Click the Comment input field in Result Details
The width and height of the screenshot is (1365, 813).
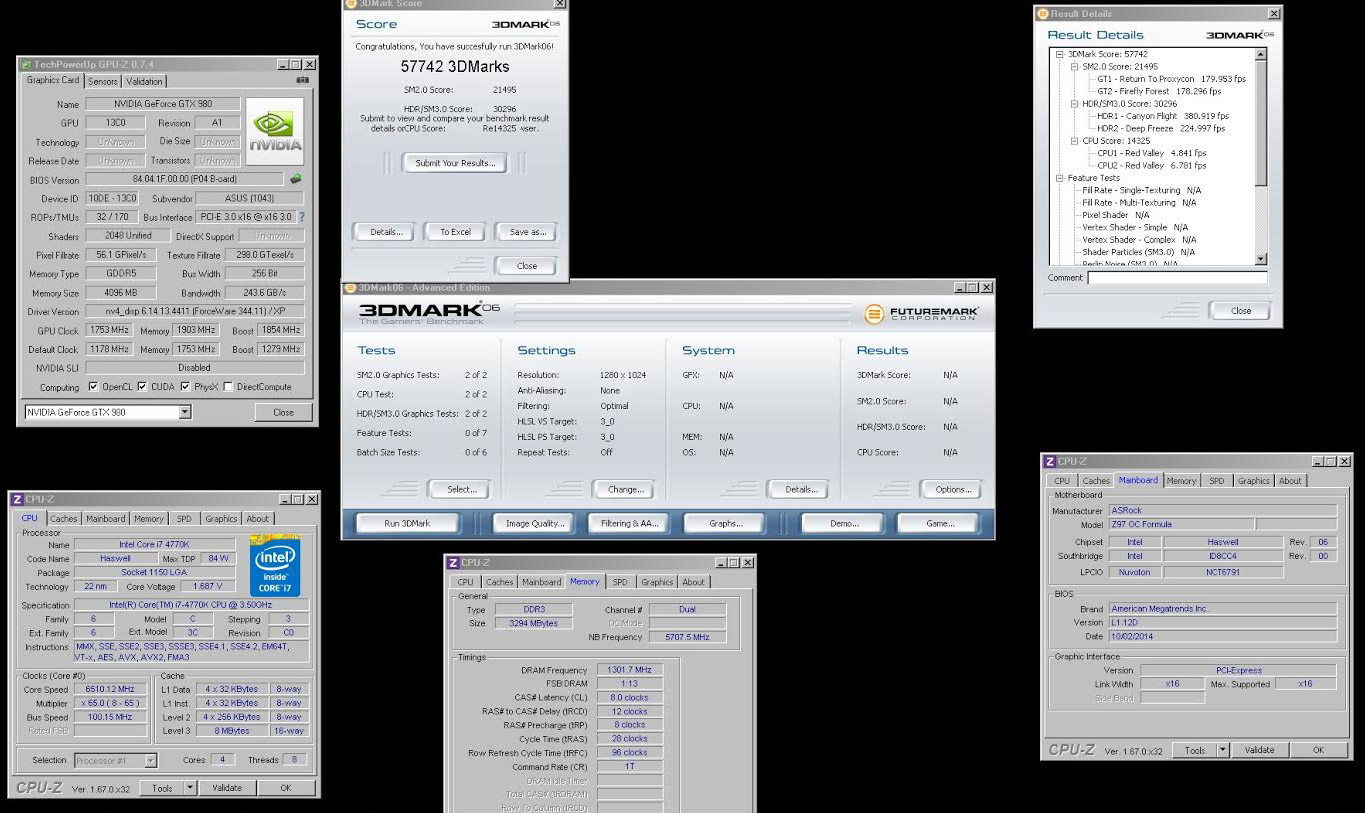pyautogui.click(x=1177, y=278)
